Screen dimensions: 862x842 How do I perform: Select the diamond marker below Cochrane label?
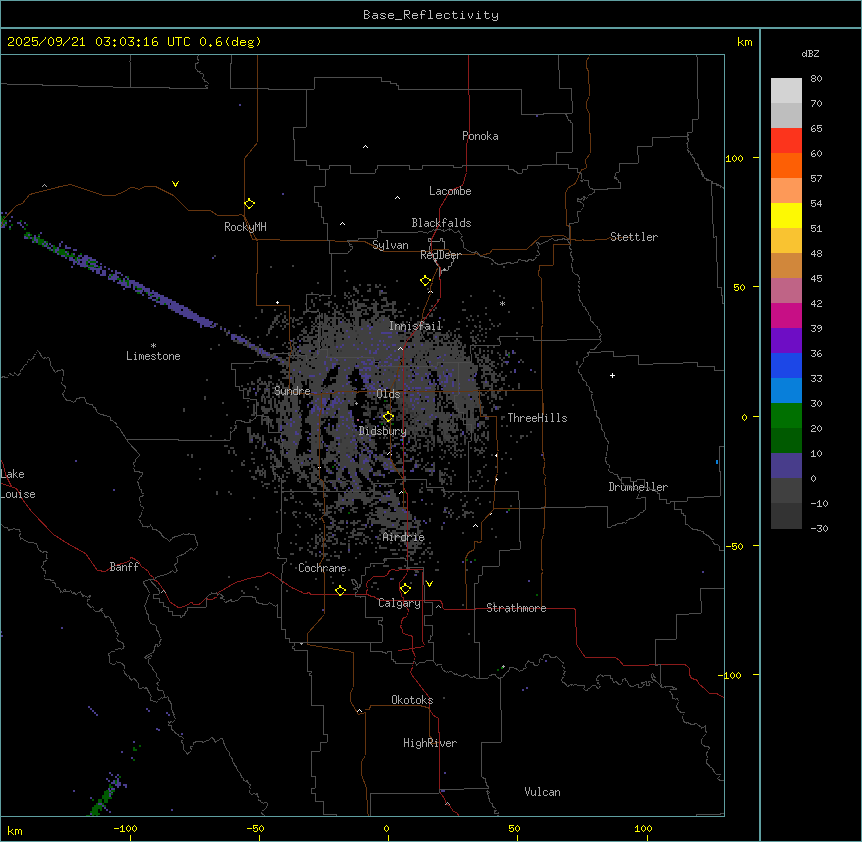coord(340,591)
